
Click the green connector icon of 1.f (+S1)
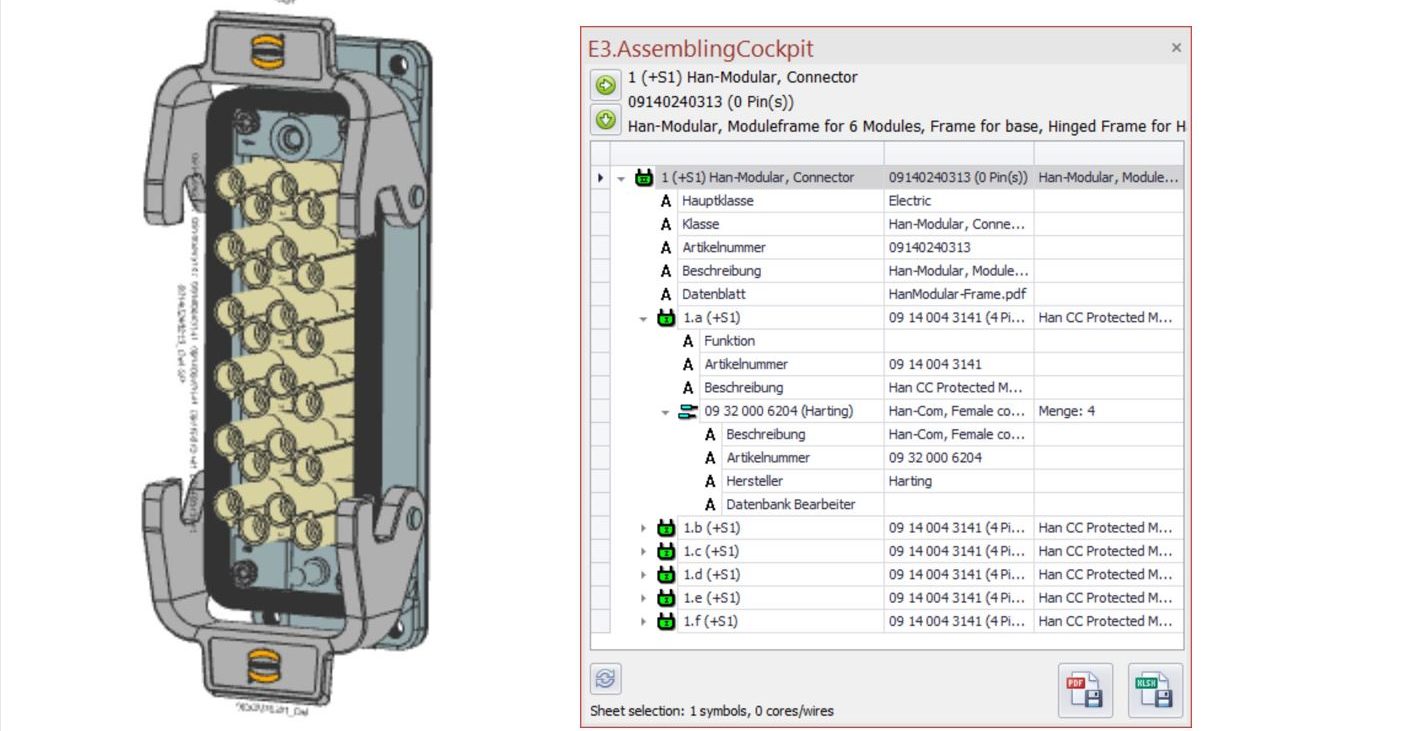pyautogui.click(x=666, y=621)
